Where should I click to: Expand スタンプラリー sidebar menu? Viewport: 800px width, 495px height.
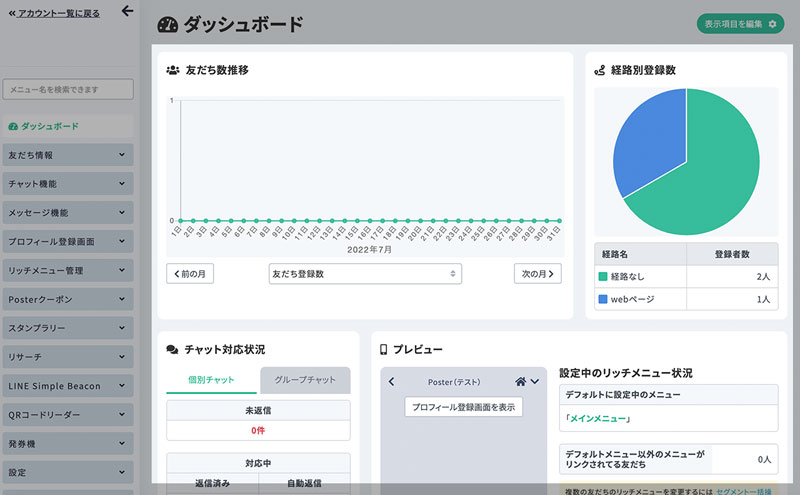[68, 328]
